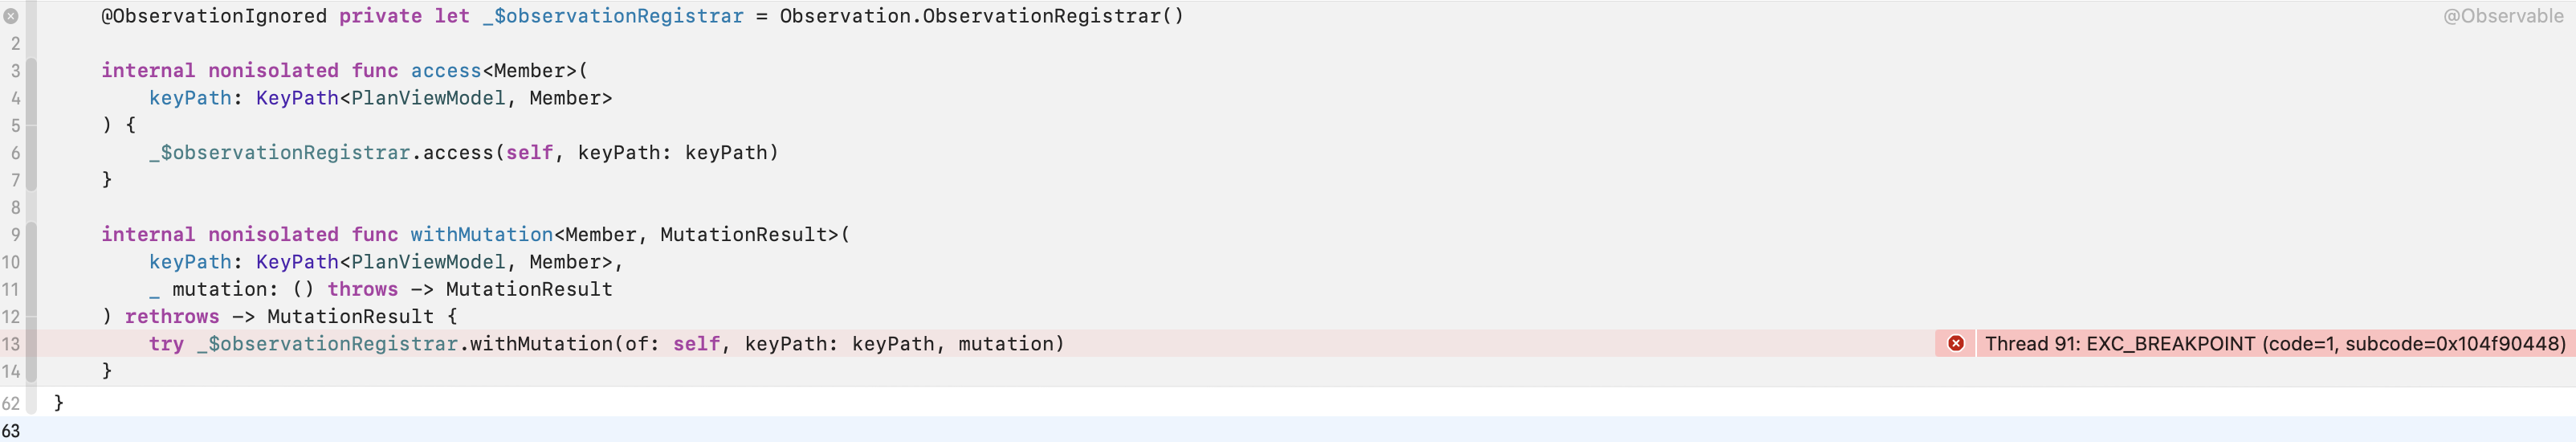This screenshot has height=442, width=2576.
Task: Click the red error icon on line 13
Action: pos(1955,343)
